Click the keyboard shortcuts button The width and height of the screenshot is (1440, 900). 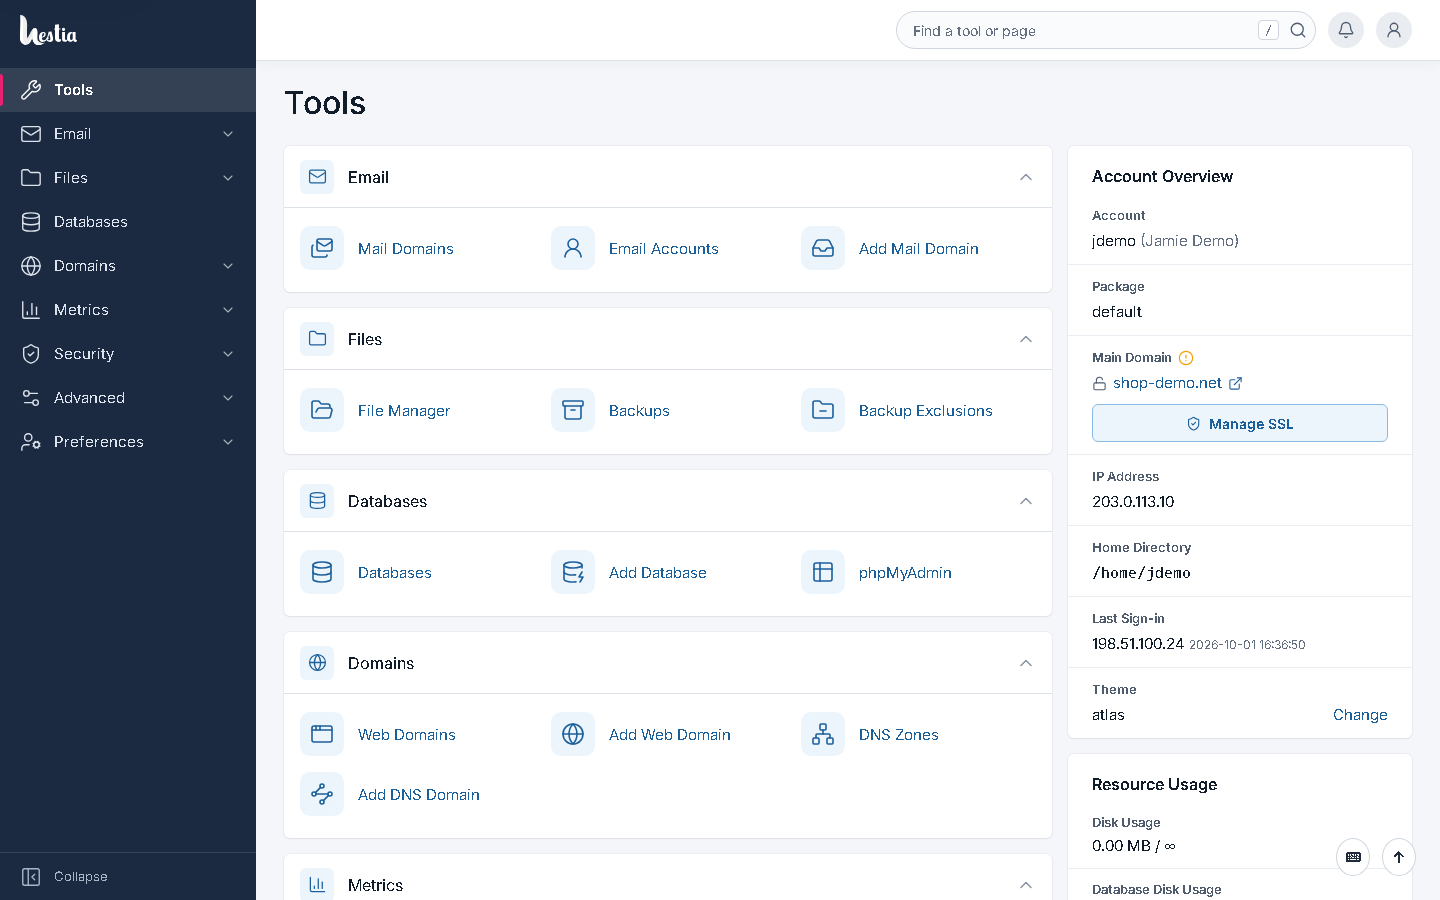[x=1353, y=857]
